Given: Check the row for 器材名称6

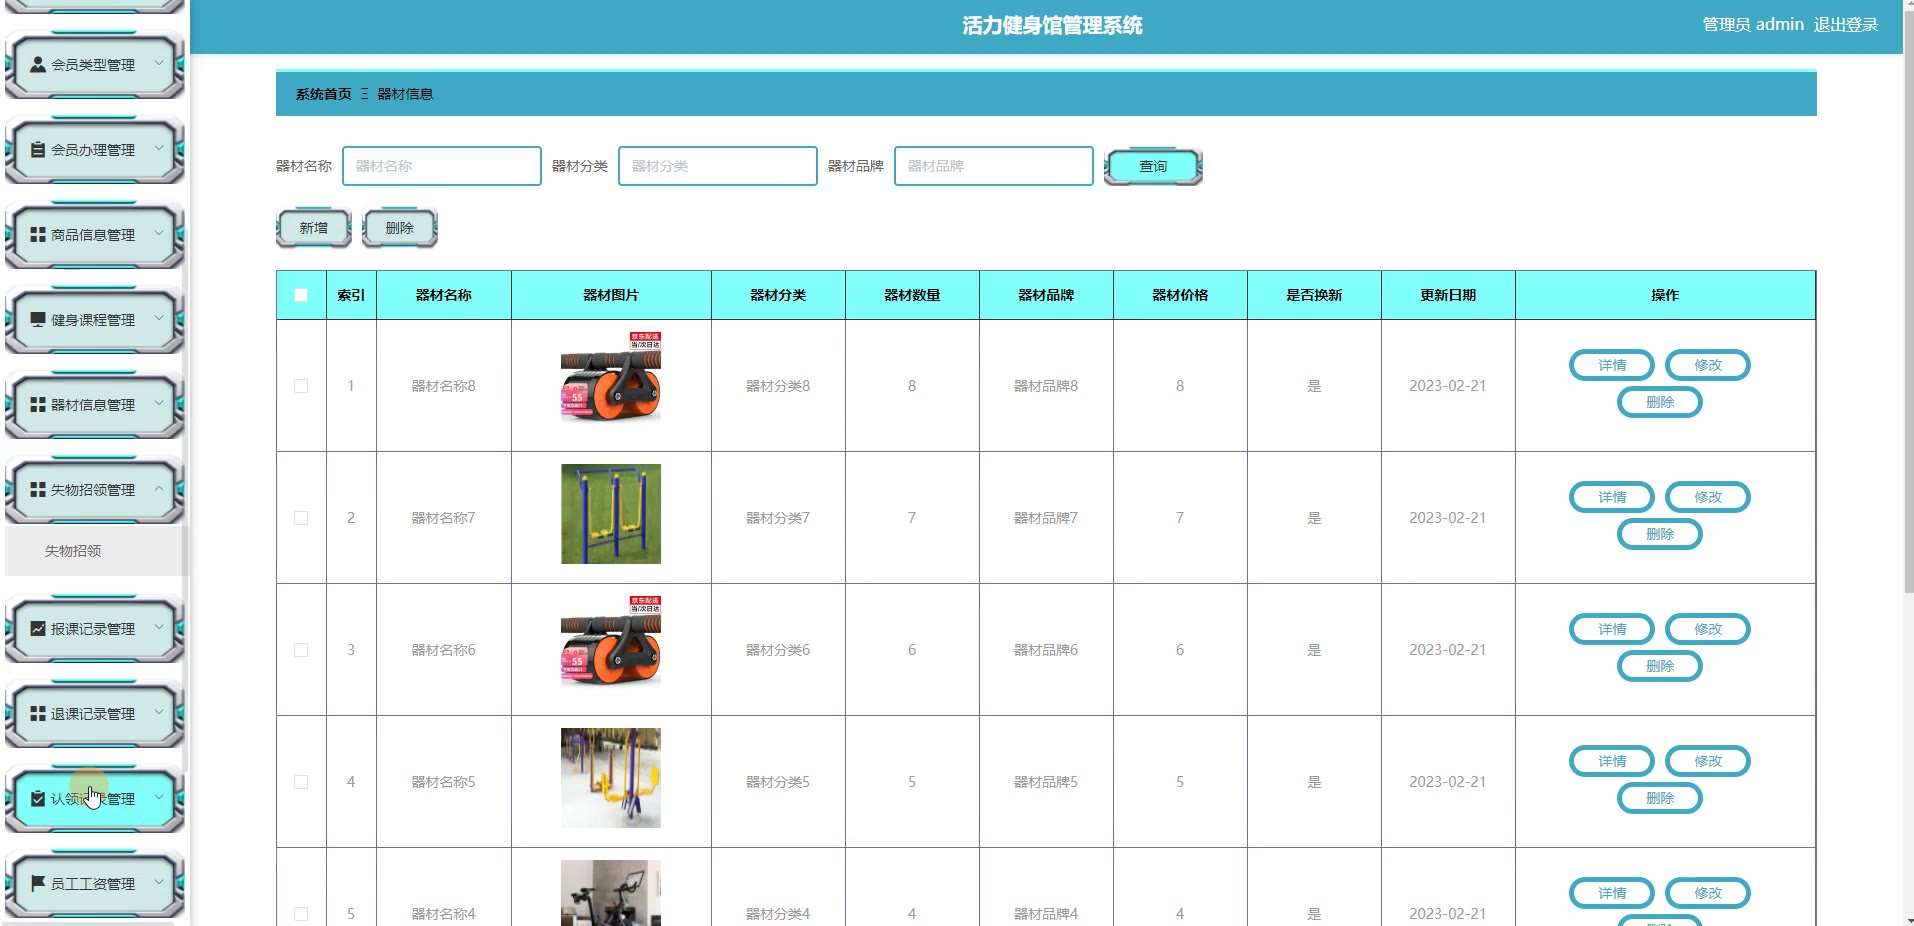Looking at the screenshot, I should pos(301,650).
